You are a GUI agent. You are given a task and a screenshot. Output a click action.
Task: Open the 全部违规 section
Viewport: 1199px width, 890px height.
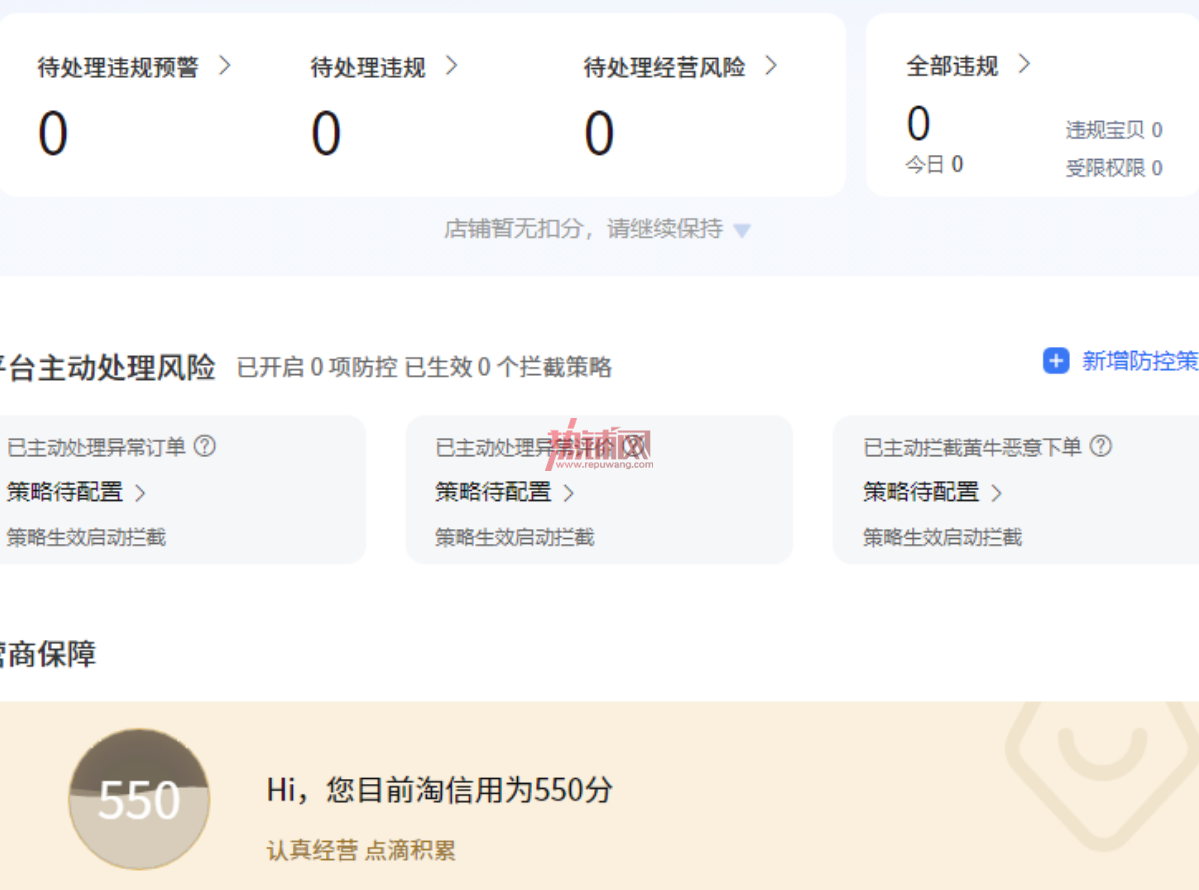952,66
